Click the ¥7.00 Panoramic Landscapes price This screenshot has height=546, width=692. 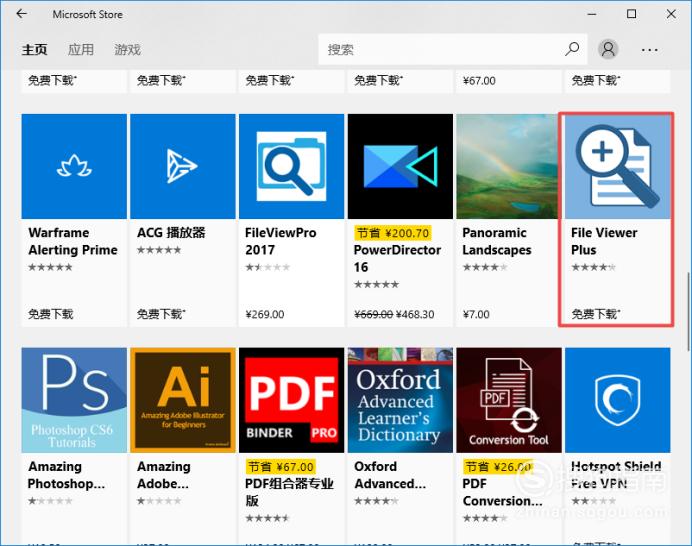(x=476, y=314)
